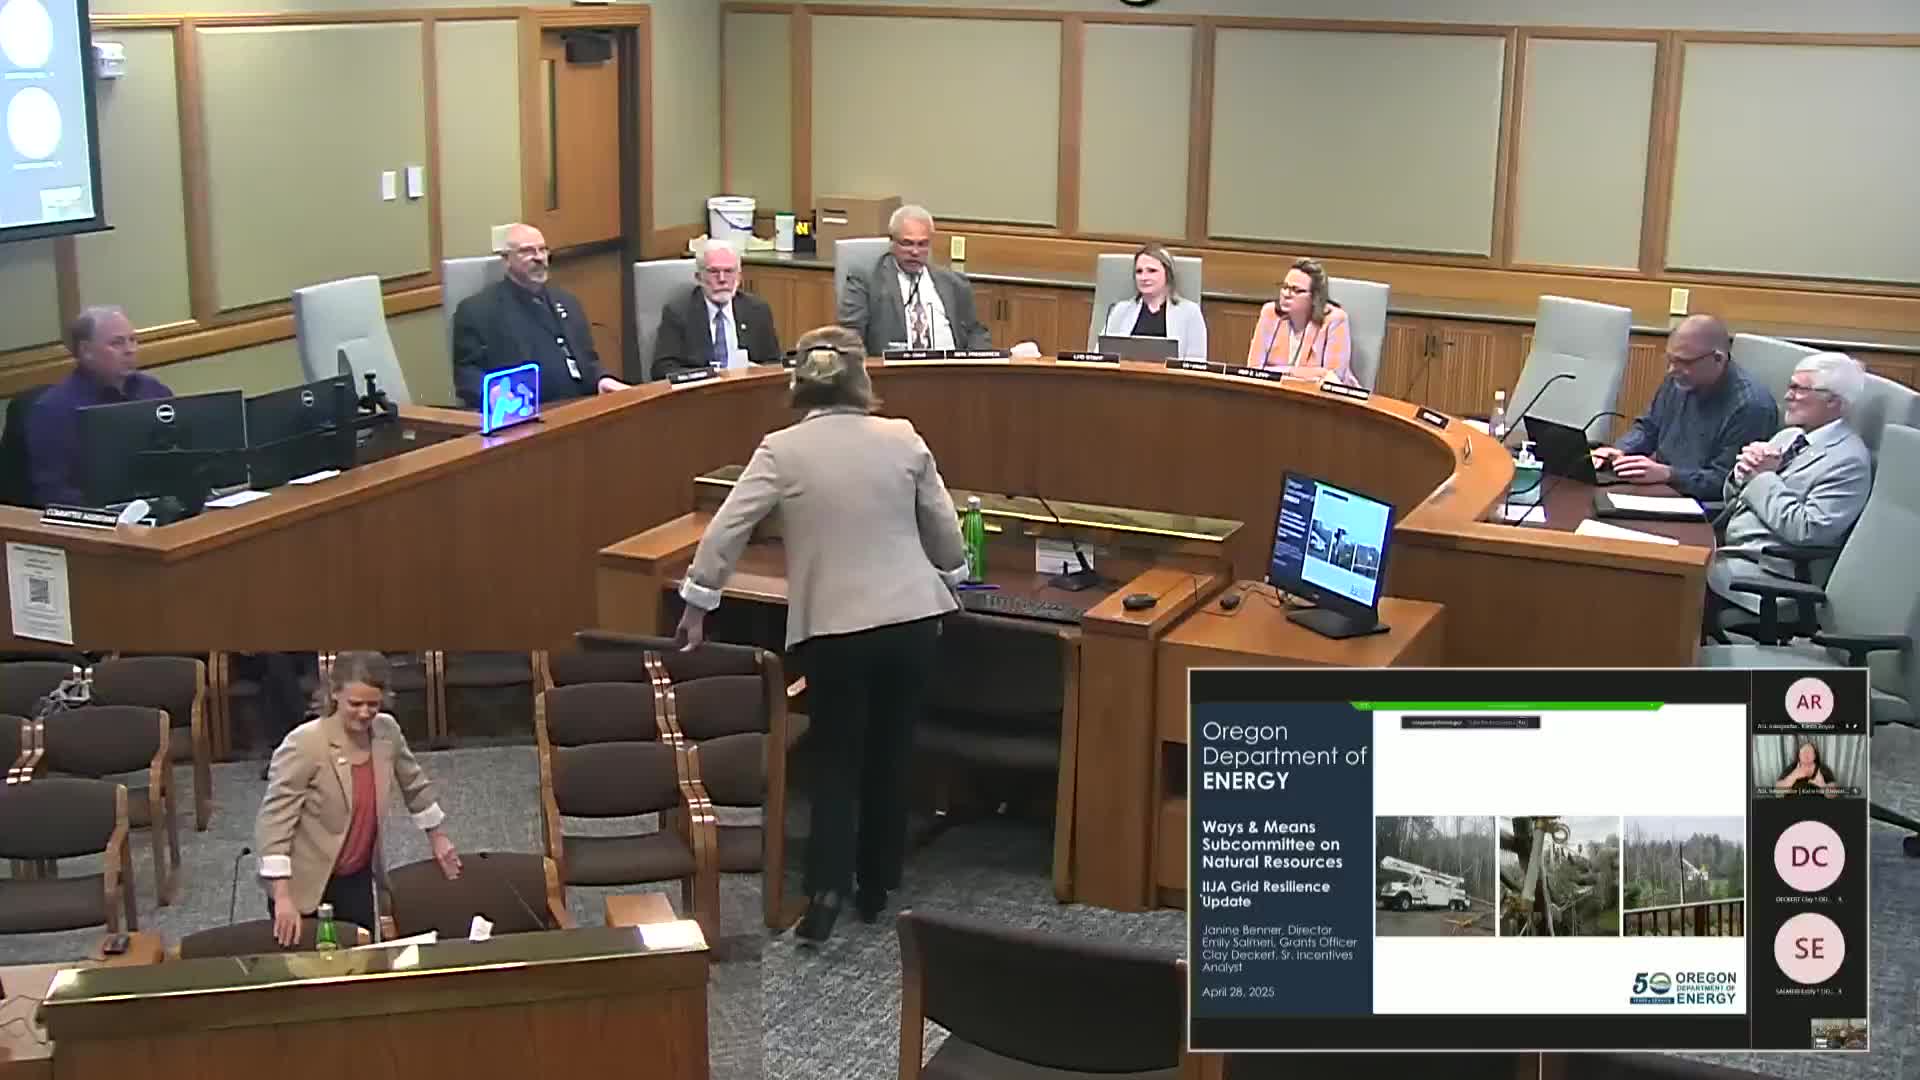
Task: Click the IIJA Grid Resilience Update title
Action: pos(1265,893)
